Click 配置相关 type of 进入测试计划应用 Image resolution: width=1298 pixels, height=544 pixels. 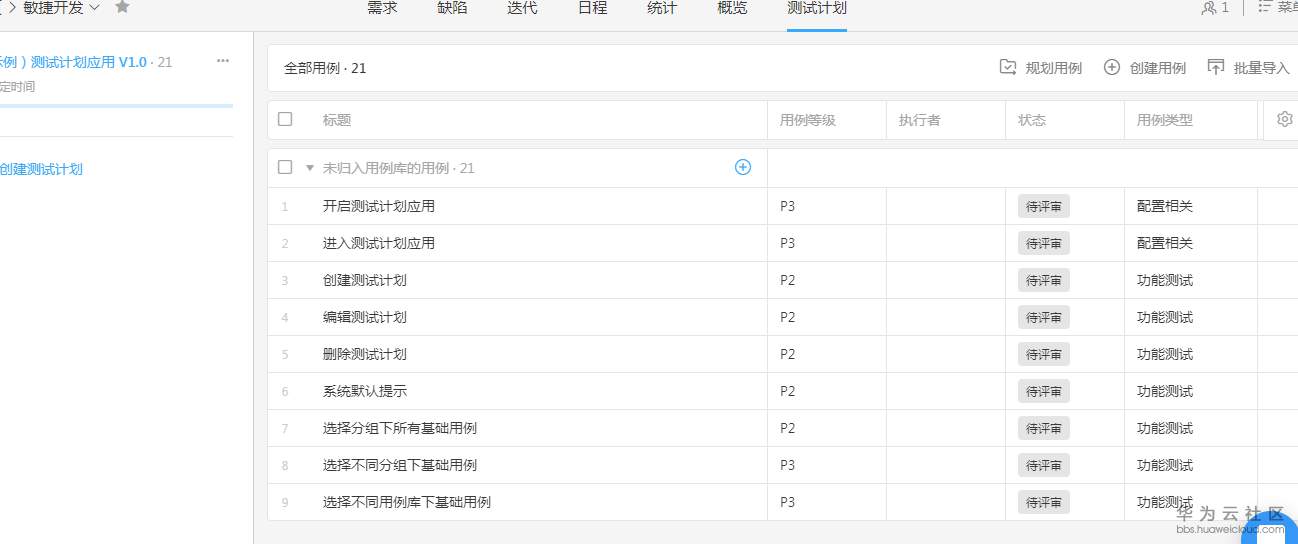(x=1165, y=244)
